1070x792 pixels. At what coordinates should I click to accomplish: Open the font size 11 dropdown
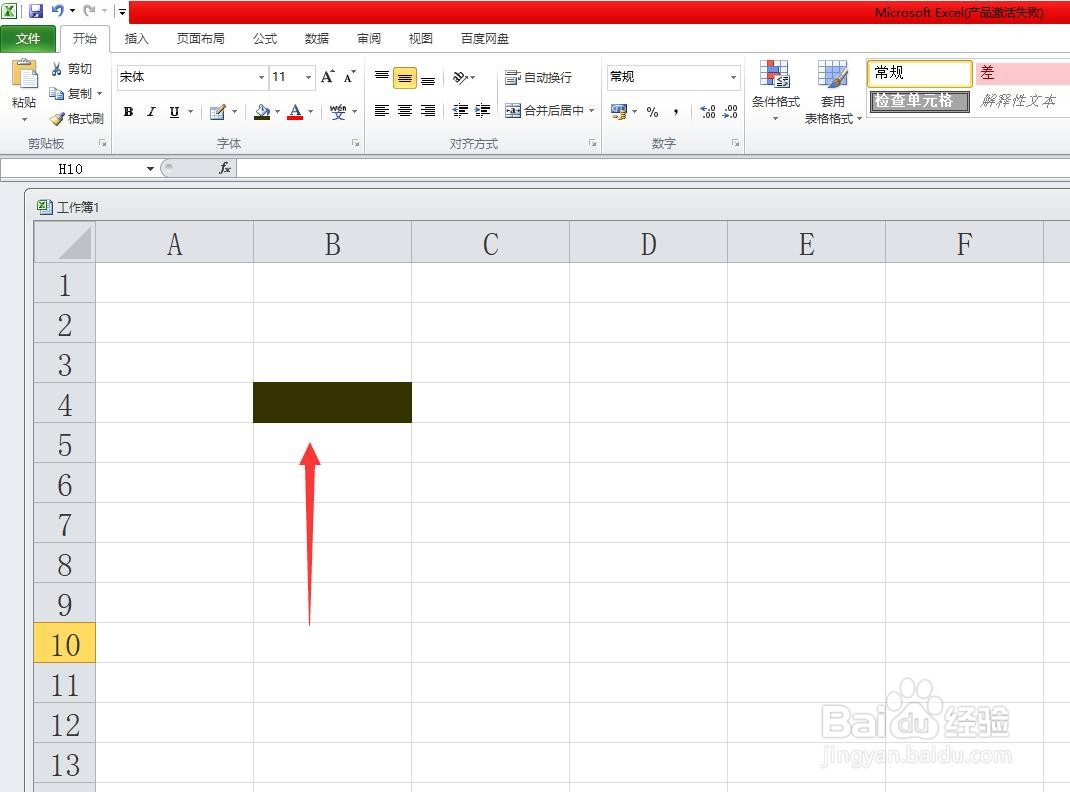point(308,77)
